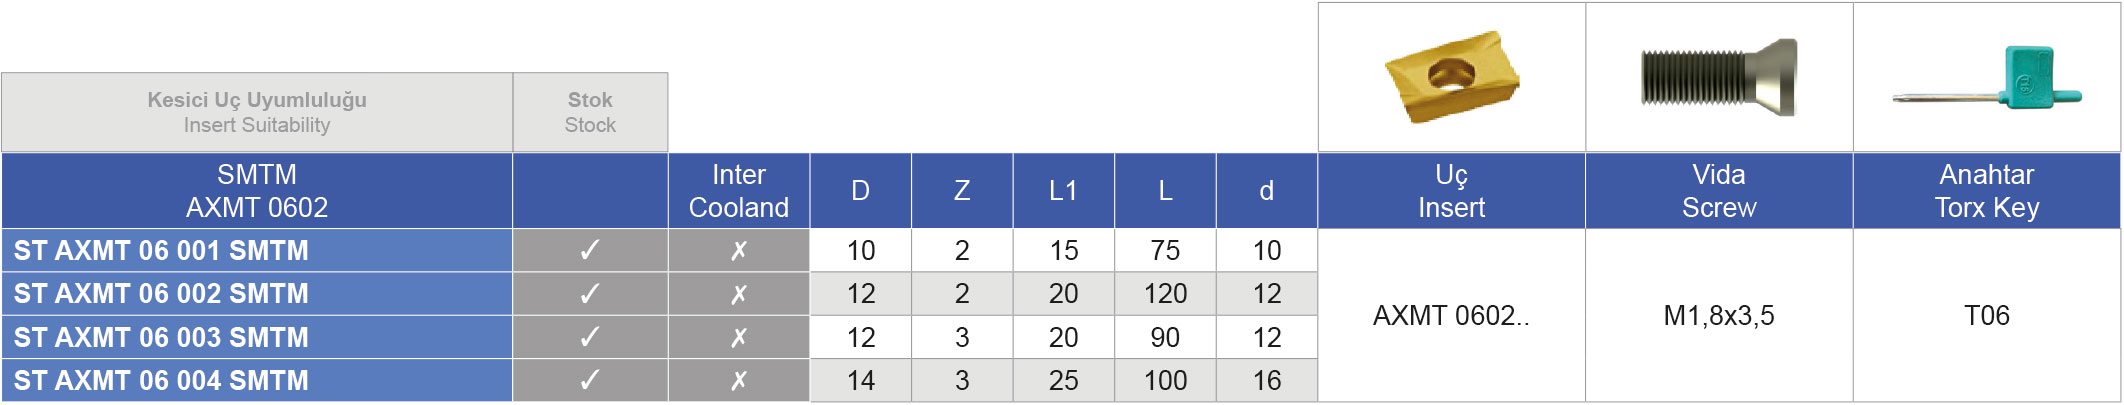2124x405 pixels.
Task: Click stock checkmark for ST AXMT 06 004 SMTM
Action: coord(590,380)
